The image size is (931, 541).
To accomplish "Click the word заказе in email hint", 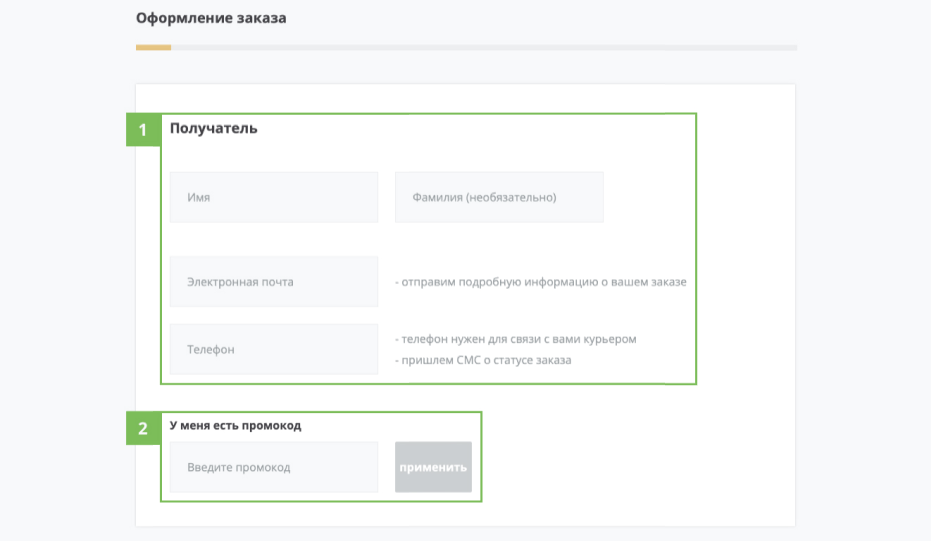I will [667, 282].
